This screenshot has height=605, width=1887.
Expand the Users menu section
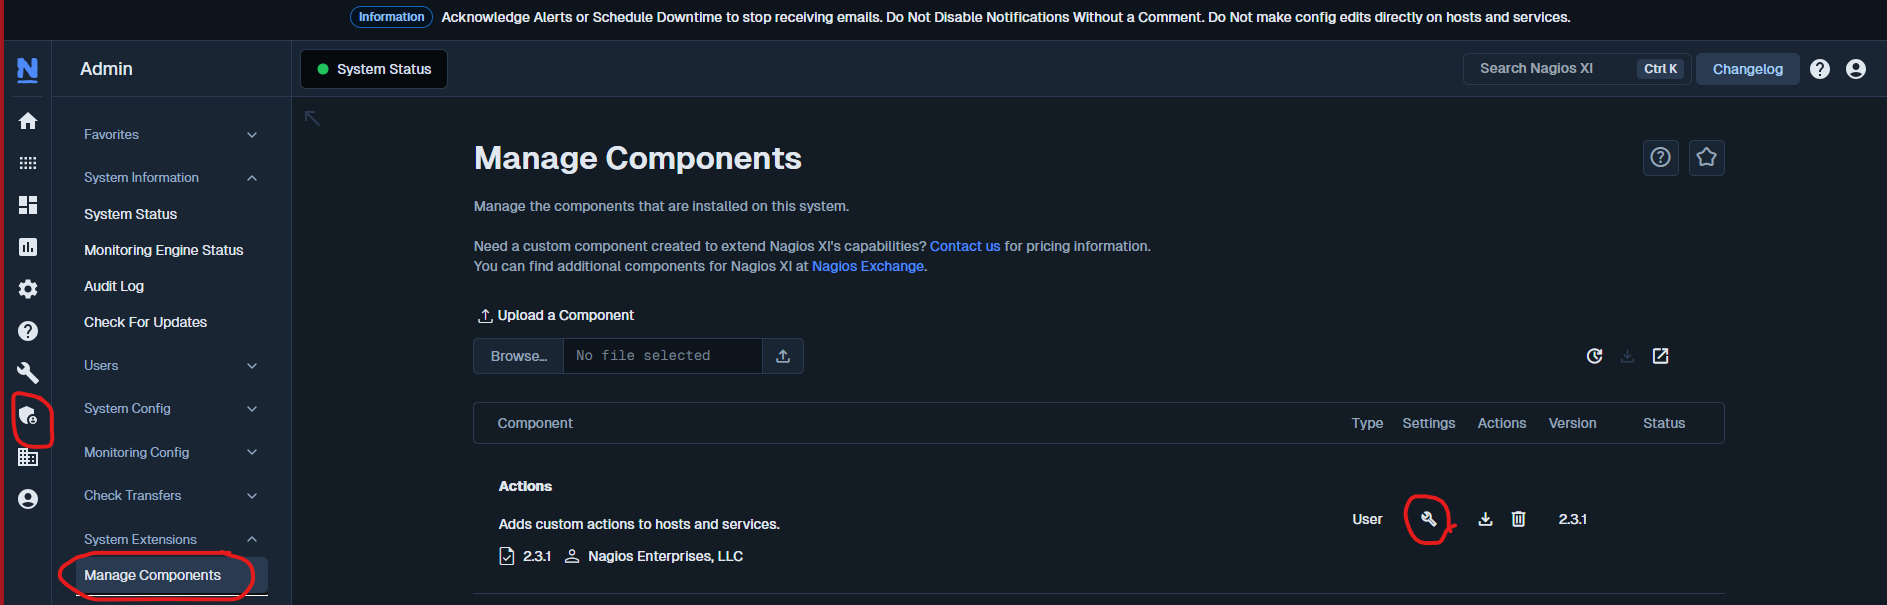[170, 366]
